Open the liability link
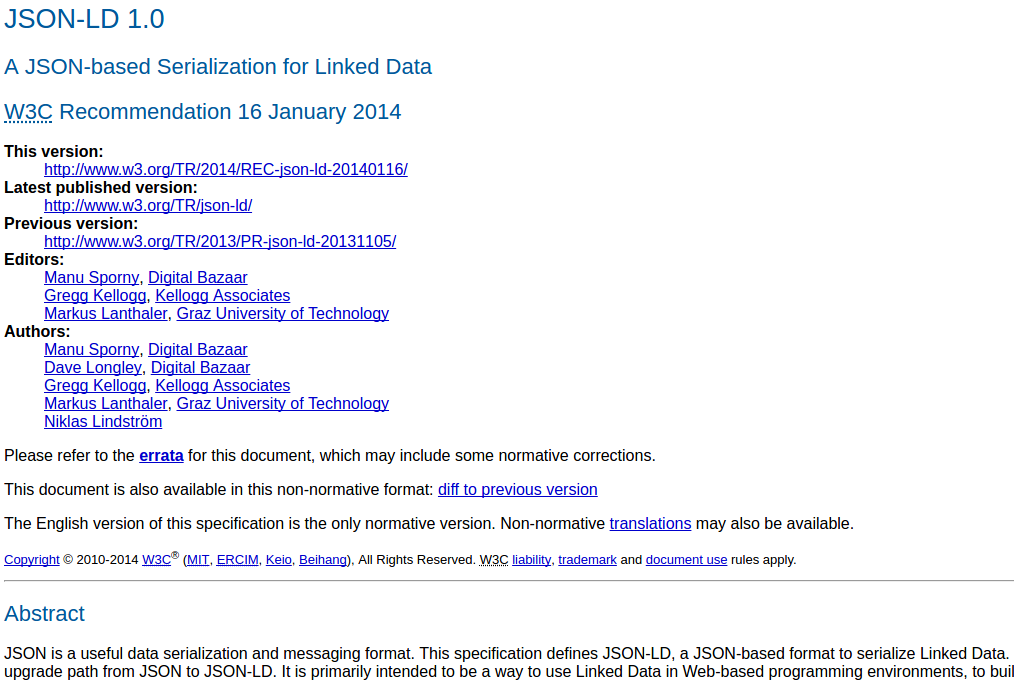This screenshot has height=682, width=1014. 532,560
